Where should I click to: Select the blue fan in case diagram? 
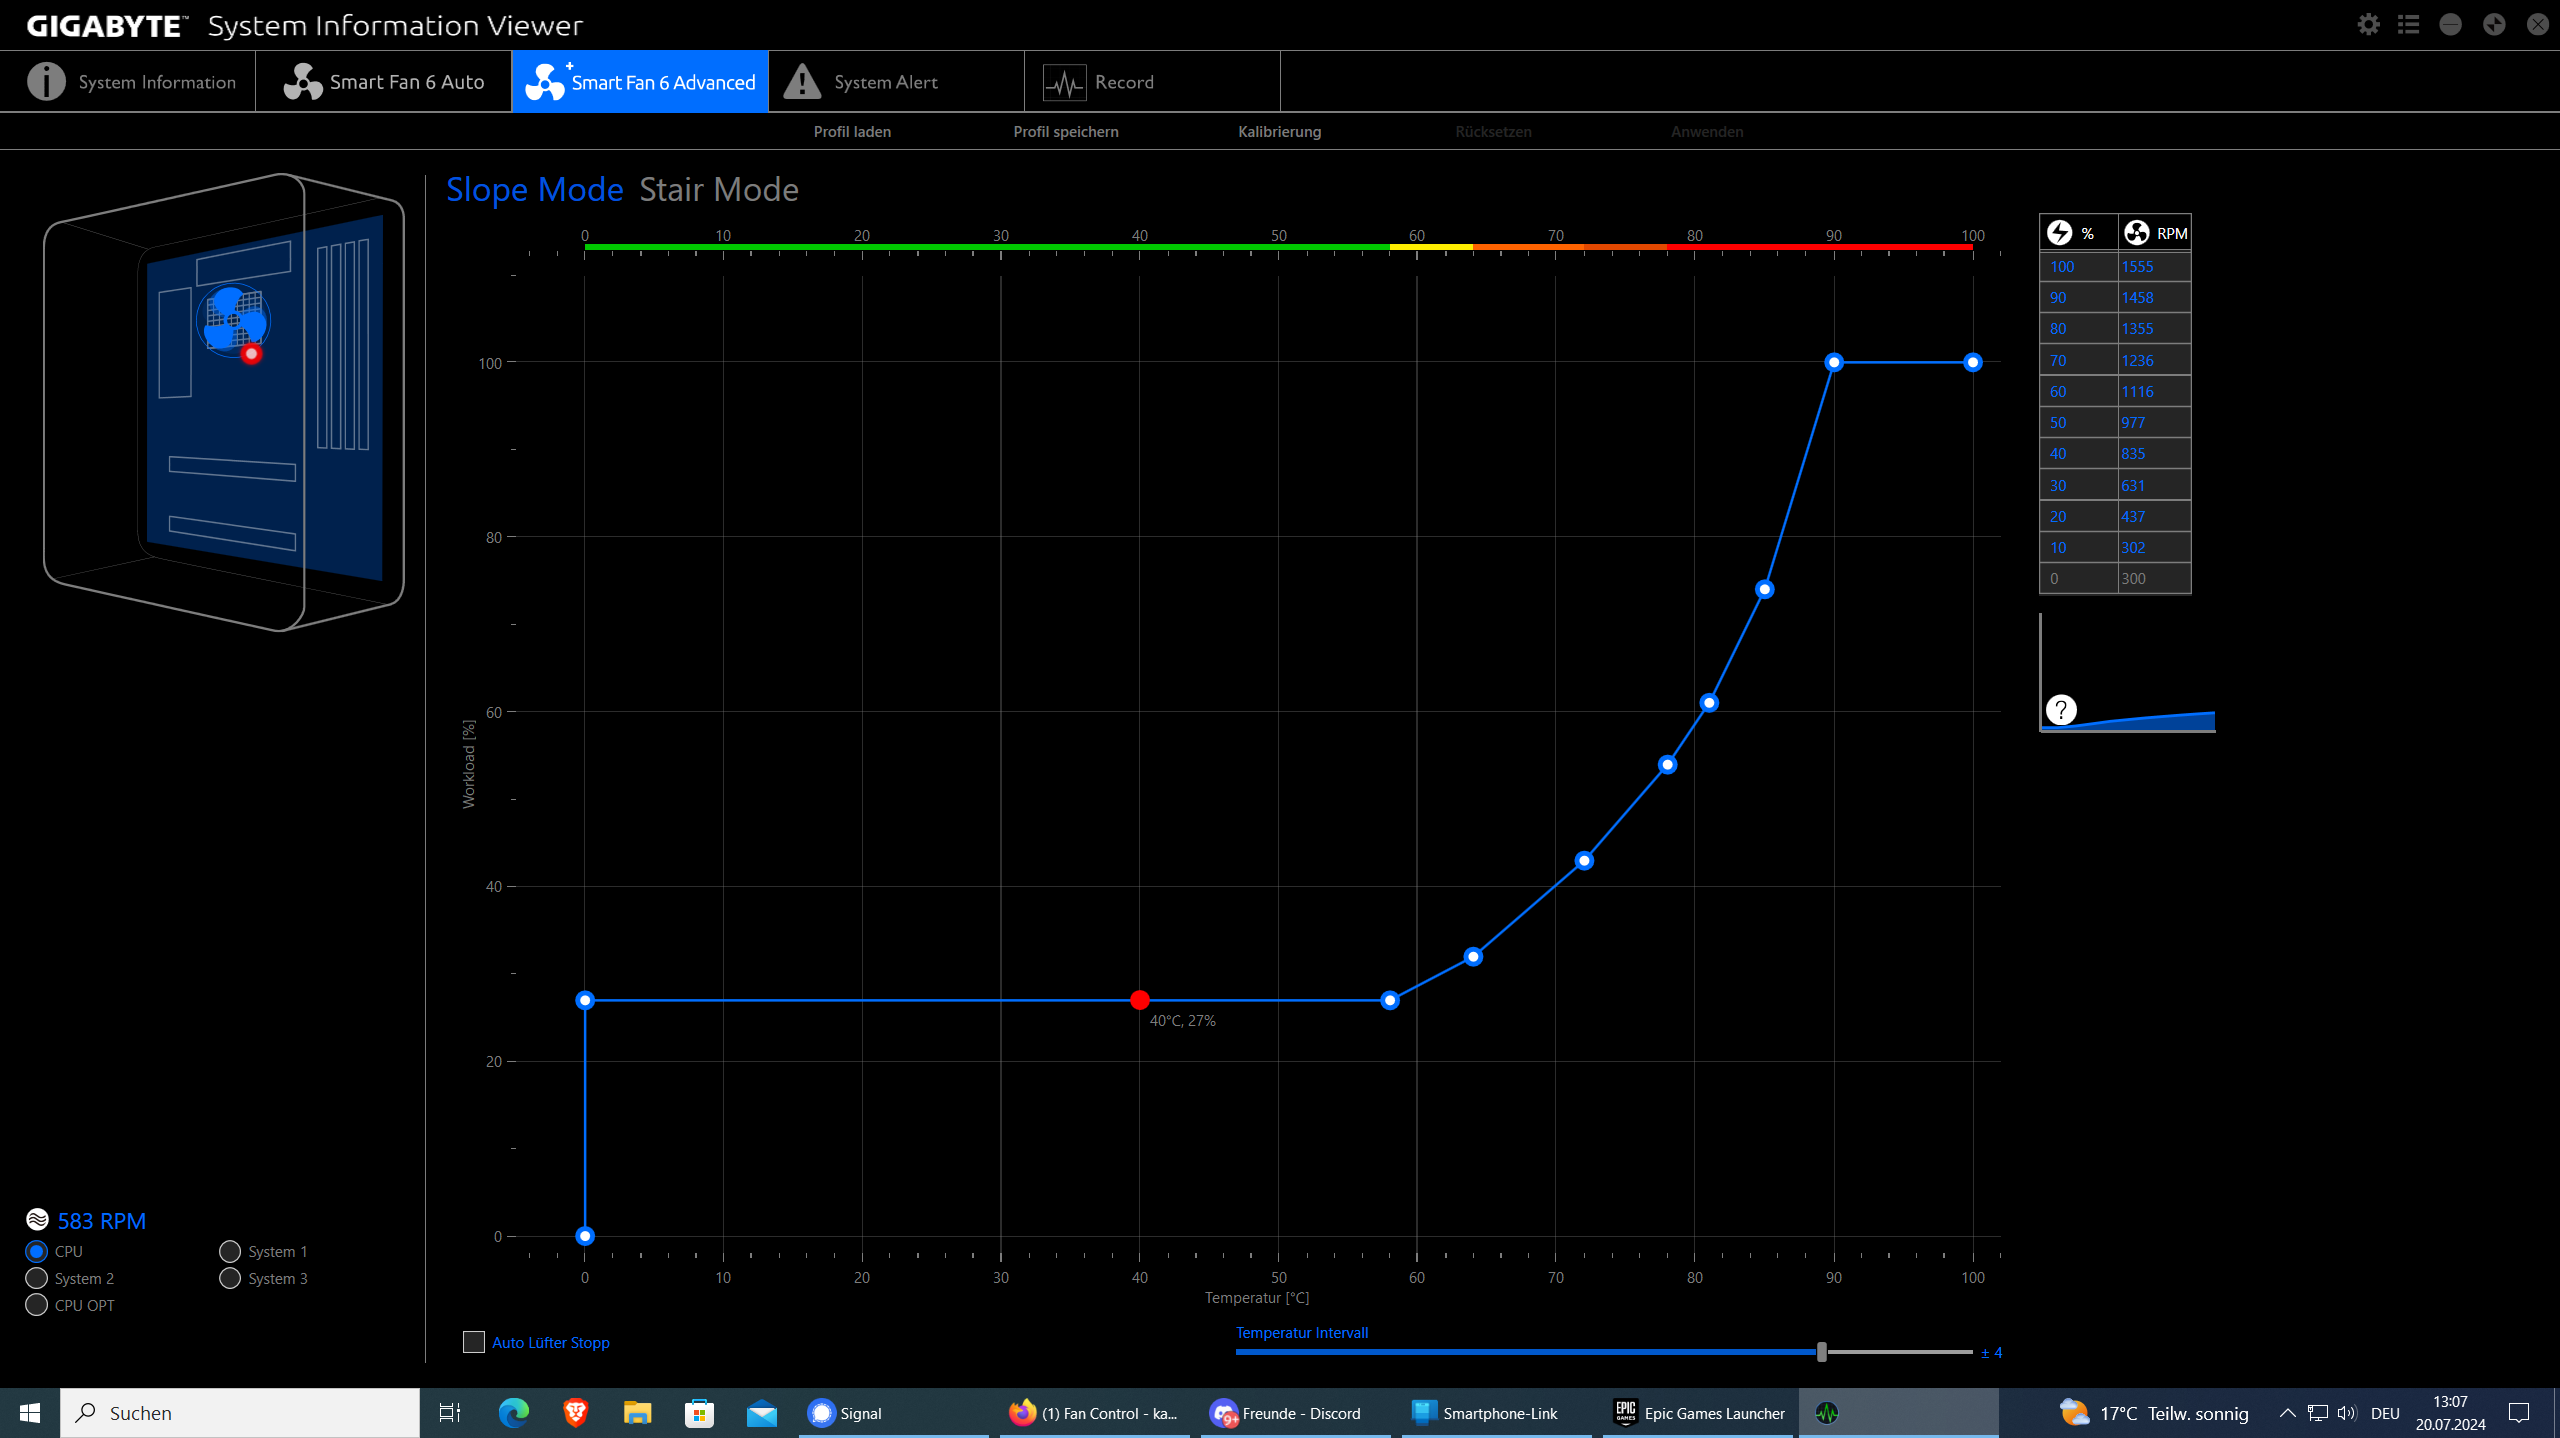pyautogui.click(x=233, y=318)
